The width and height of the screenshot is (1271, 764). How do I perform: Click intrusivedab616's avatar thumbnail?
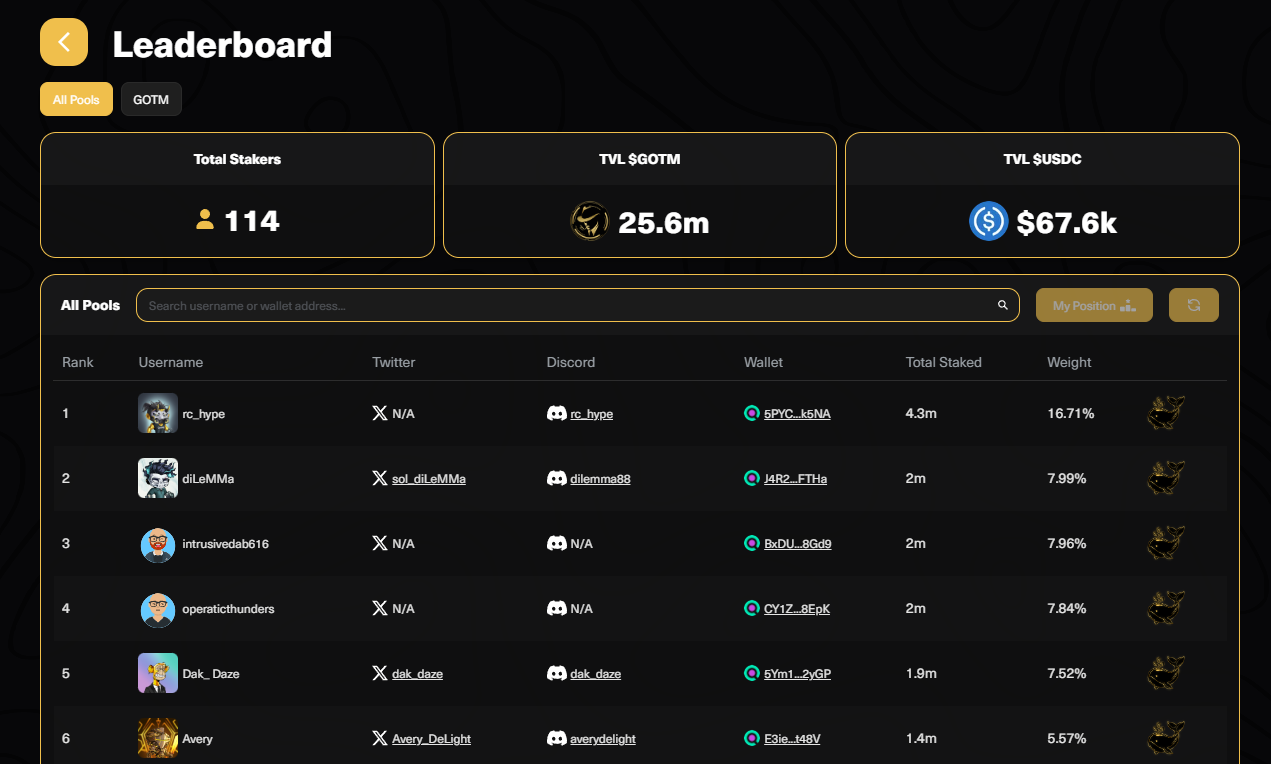pos(158,544)
